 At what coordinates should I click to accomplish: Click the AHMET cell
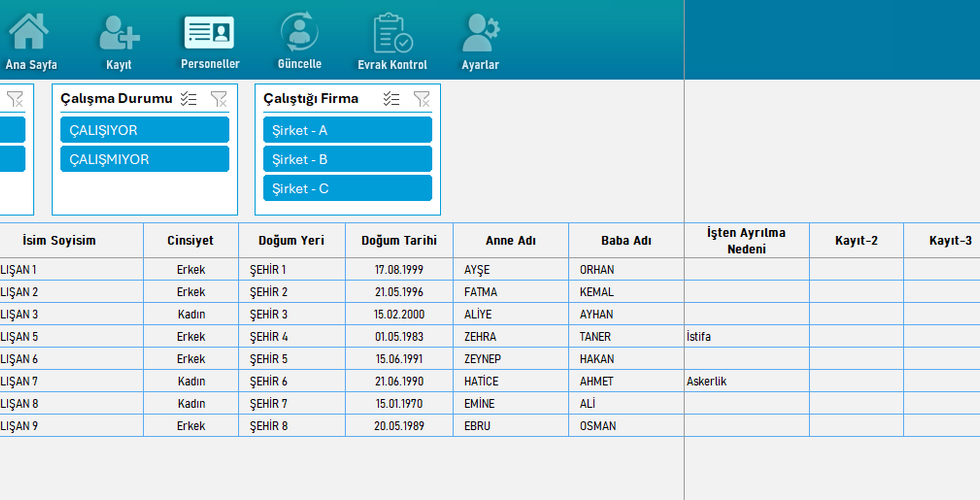[626, 381]
